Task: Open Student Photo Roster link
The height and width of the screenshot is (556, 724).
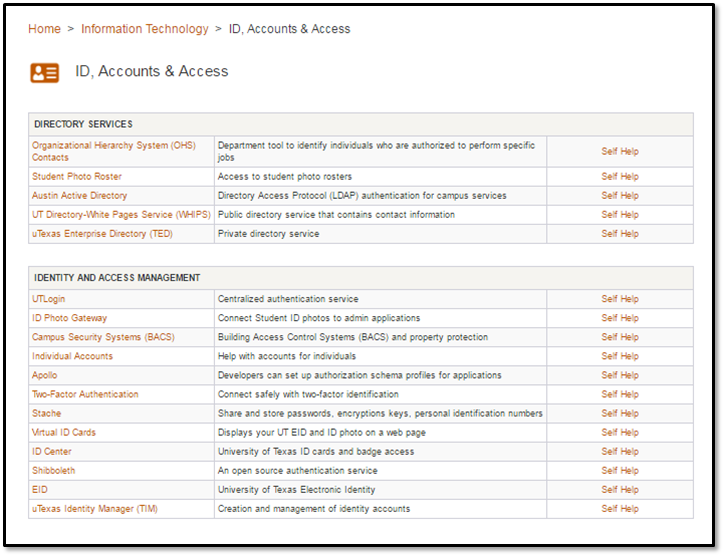Action: pyautogui.click(x=77, y=176)
